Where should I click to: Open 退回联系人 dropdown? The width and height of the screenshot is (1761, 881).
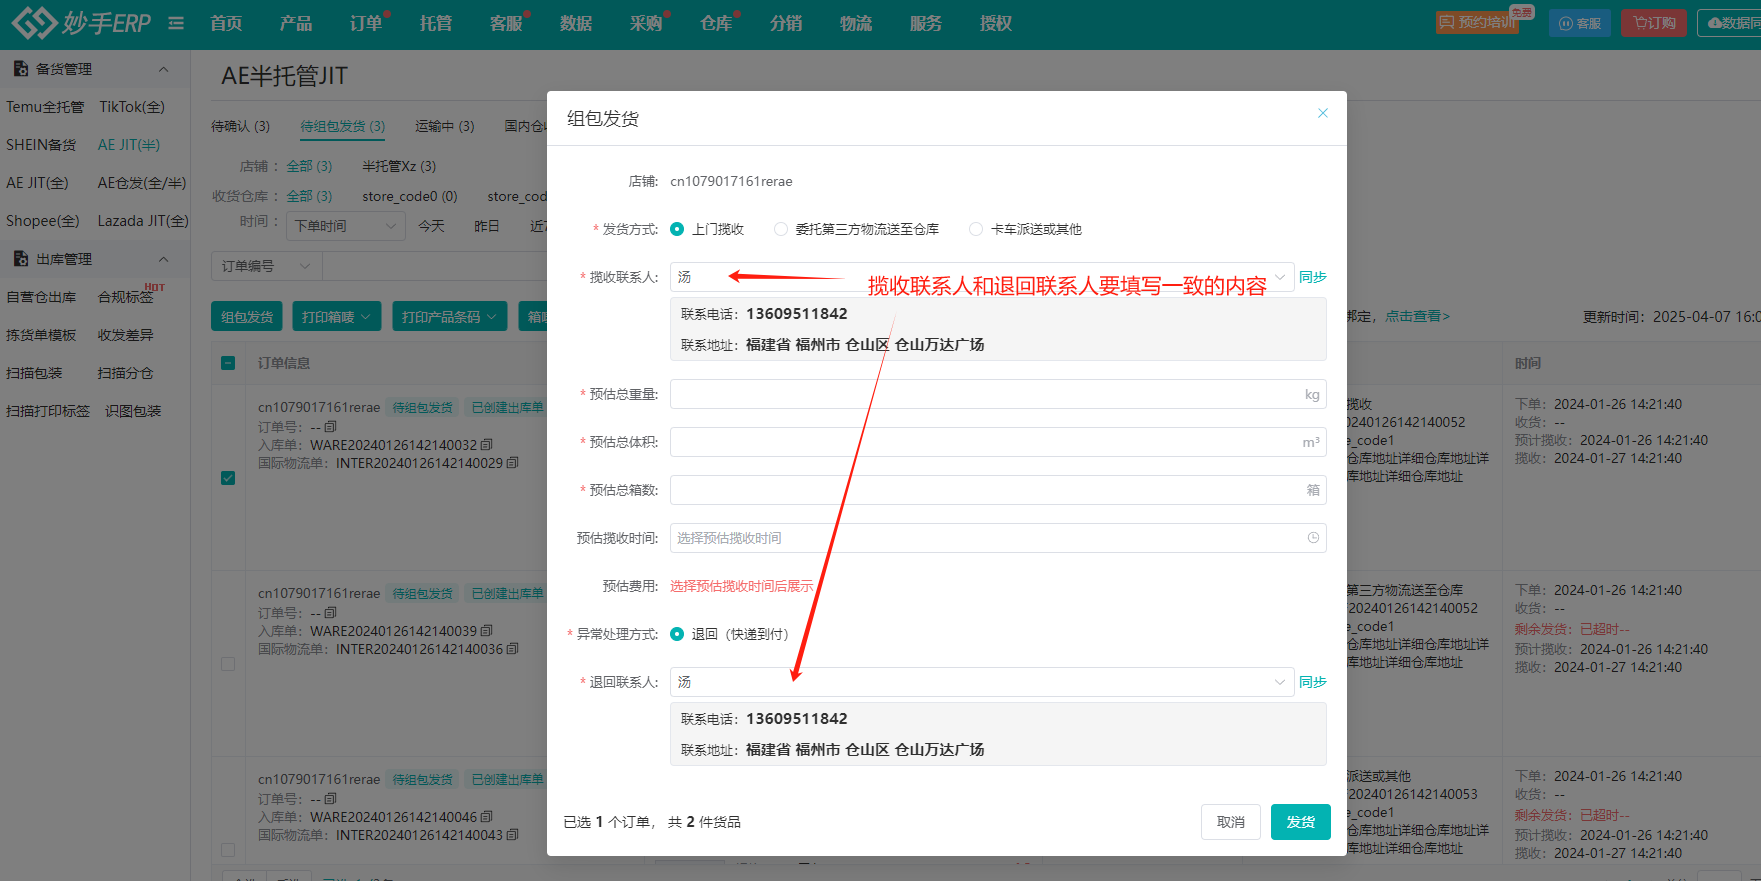click(982, 682)
